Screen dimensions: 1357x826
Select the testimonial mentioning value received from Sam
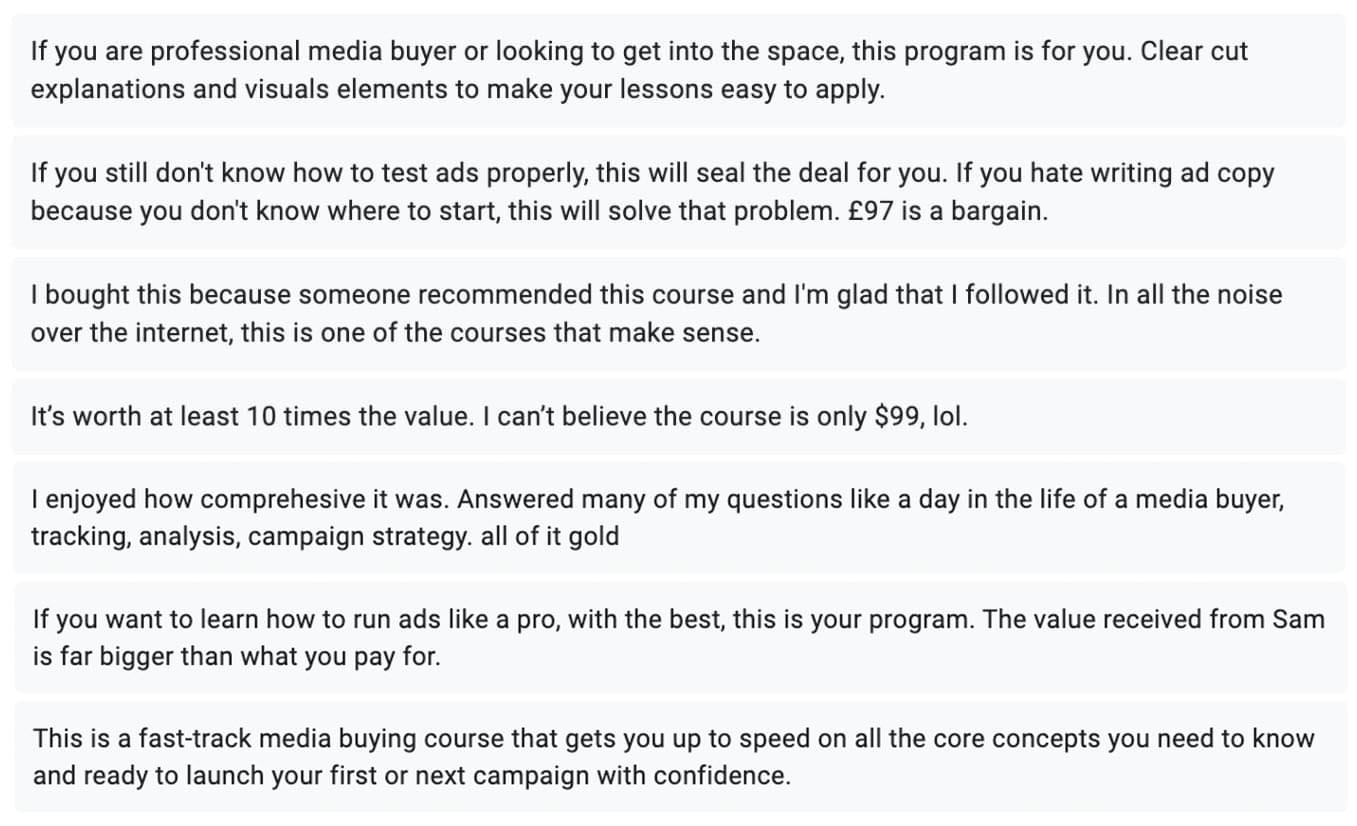pos(678,639)
